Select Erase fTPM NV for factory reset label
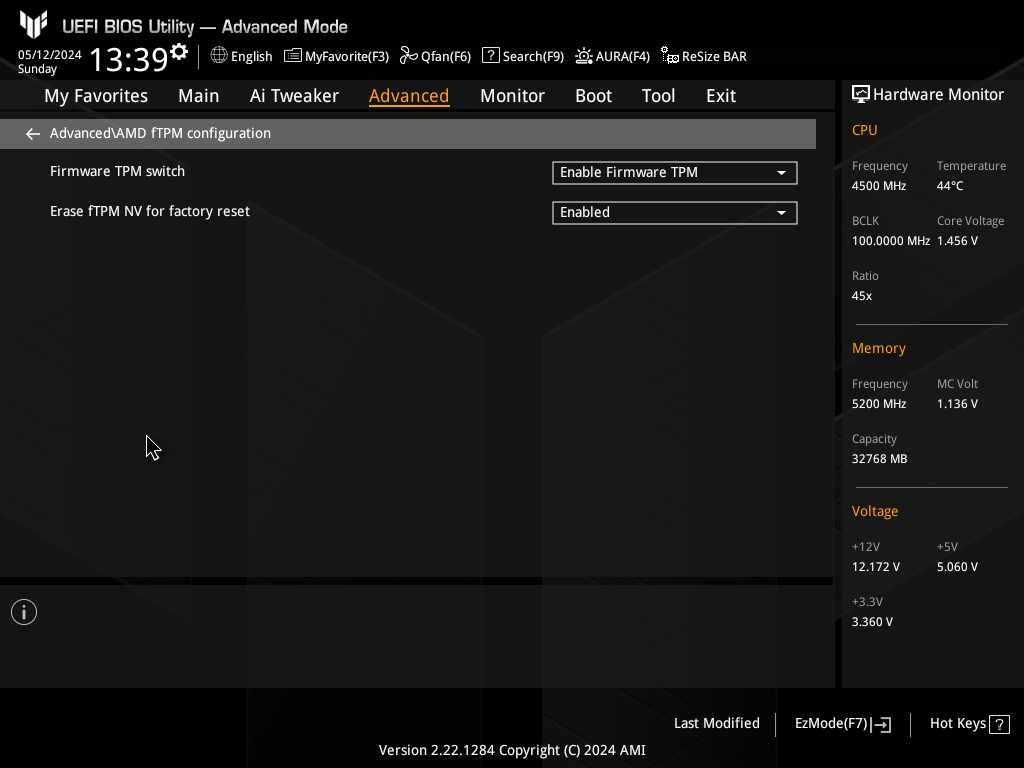Screen dimensions: 1024x768 [x=150, y=212]
